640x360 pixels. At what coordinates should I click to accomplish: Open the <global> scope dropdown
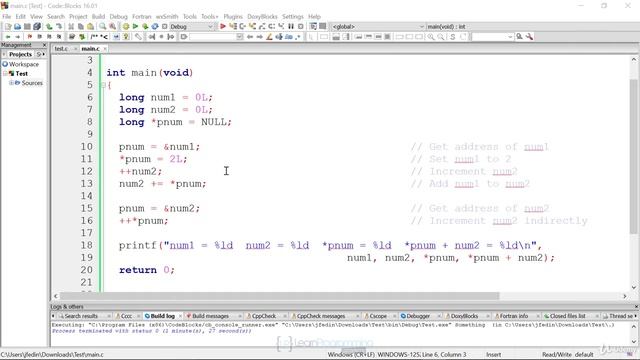[x=378, y=27]
